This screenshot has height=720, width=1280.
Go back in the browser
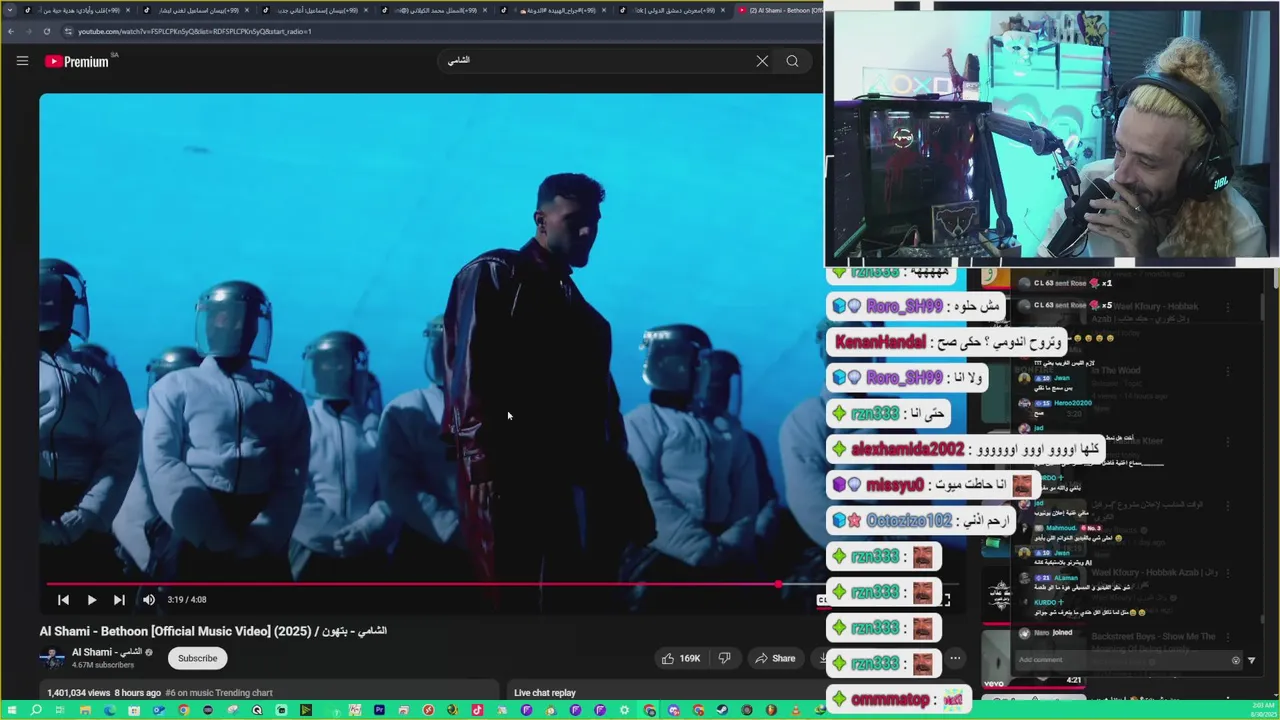[x=11, y=31]
